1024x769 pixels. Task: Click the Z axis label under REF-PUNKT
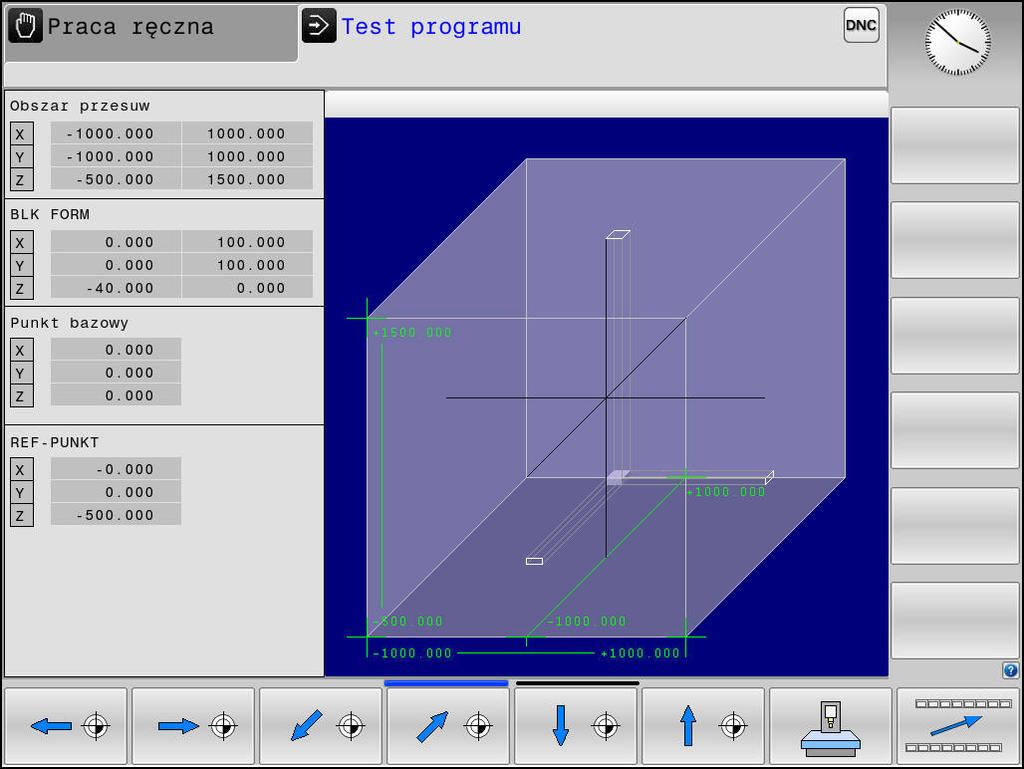pyautogui.click(x=22, y=515)
